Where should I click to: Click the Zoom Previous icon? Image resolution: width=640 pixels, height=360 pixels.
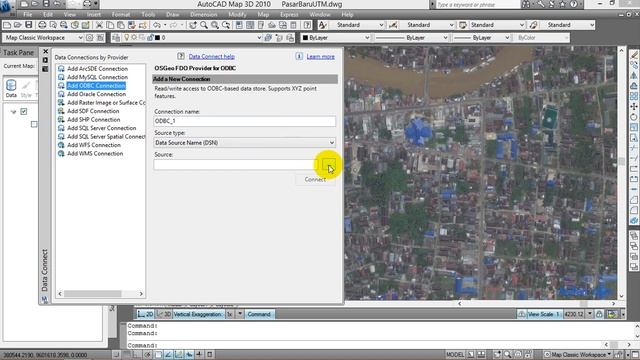226,25
